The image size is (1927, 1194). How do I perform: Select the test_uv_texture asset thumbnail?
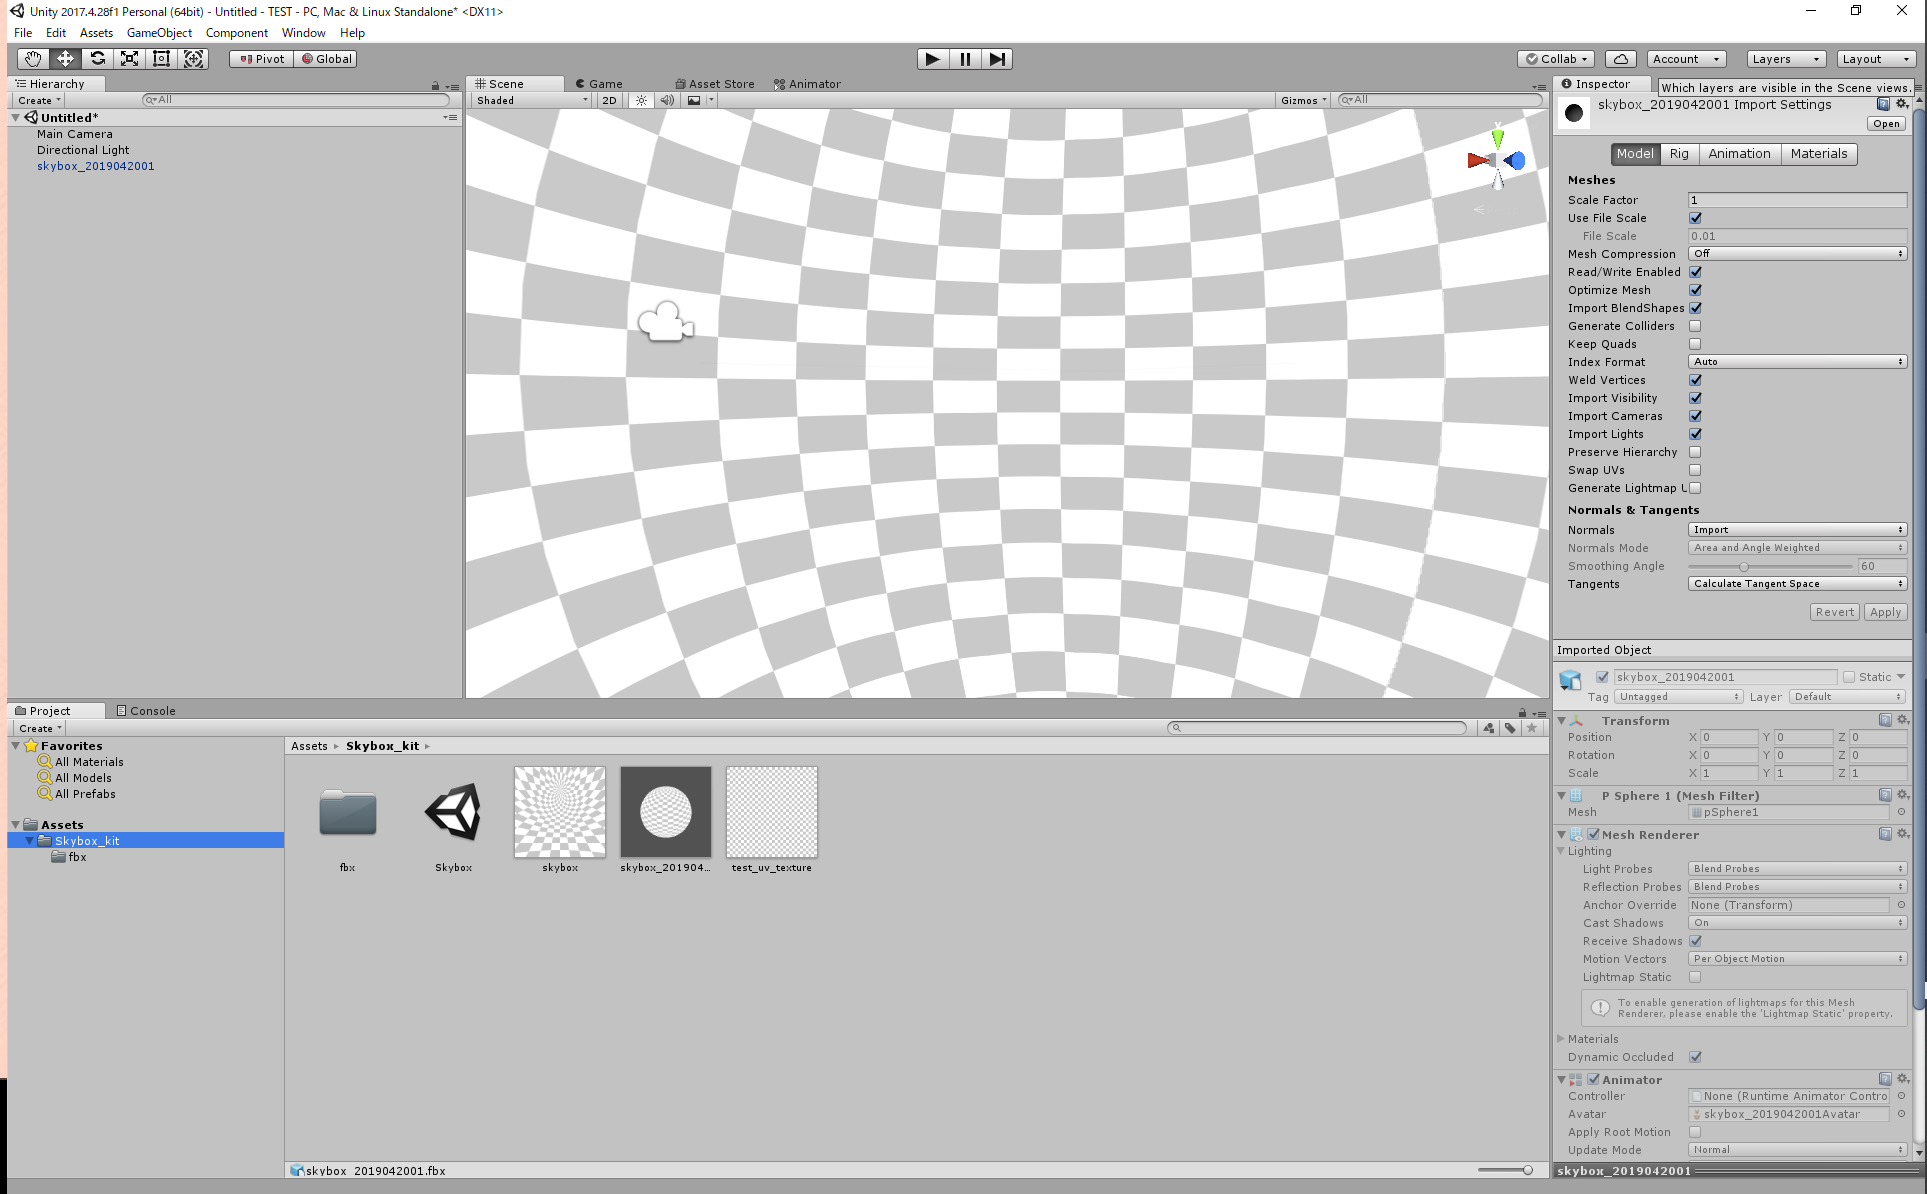(x=771, y=811)
